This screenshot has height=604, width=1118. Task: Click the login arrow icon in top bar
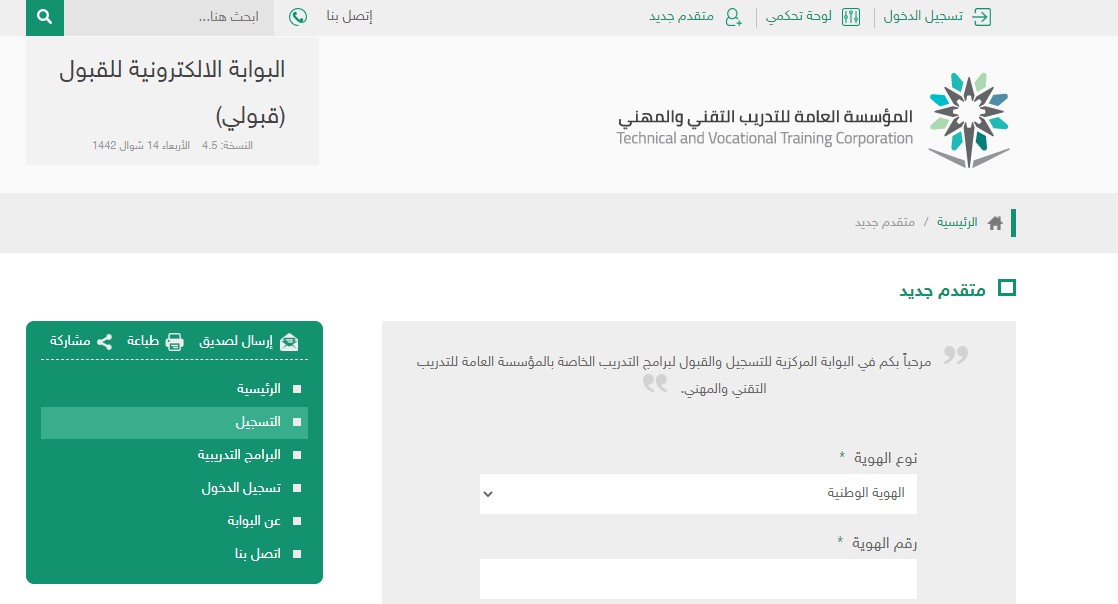pyautogui.click(x=982, y=17)
